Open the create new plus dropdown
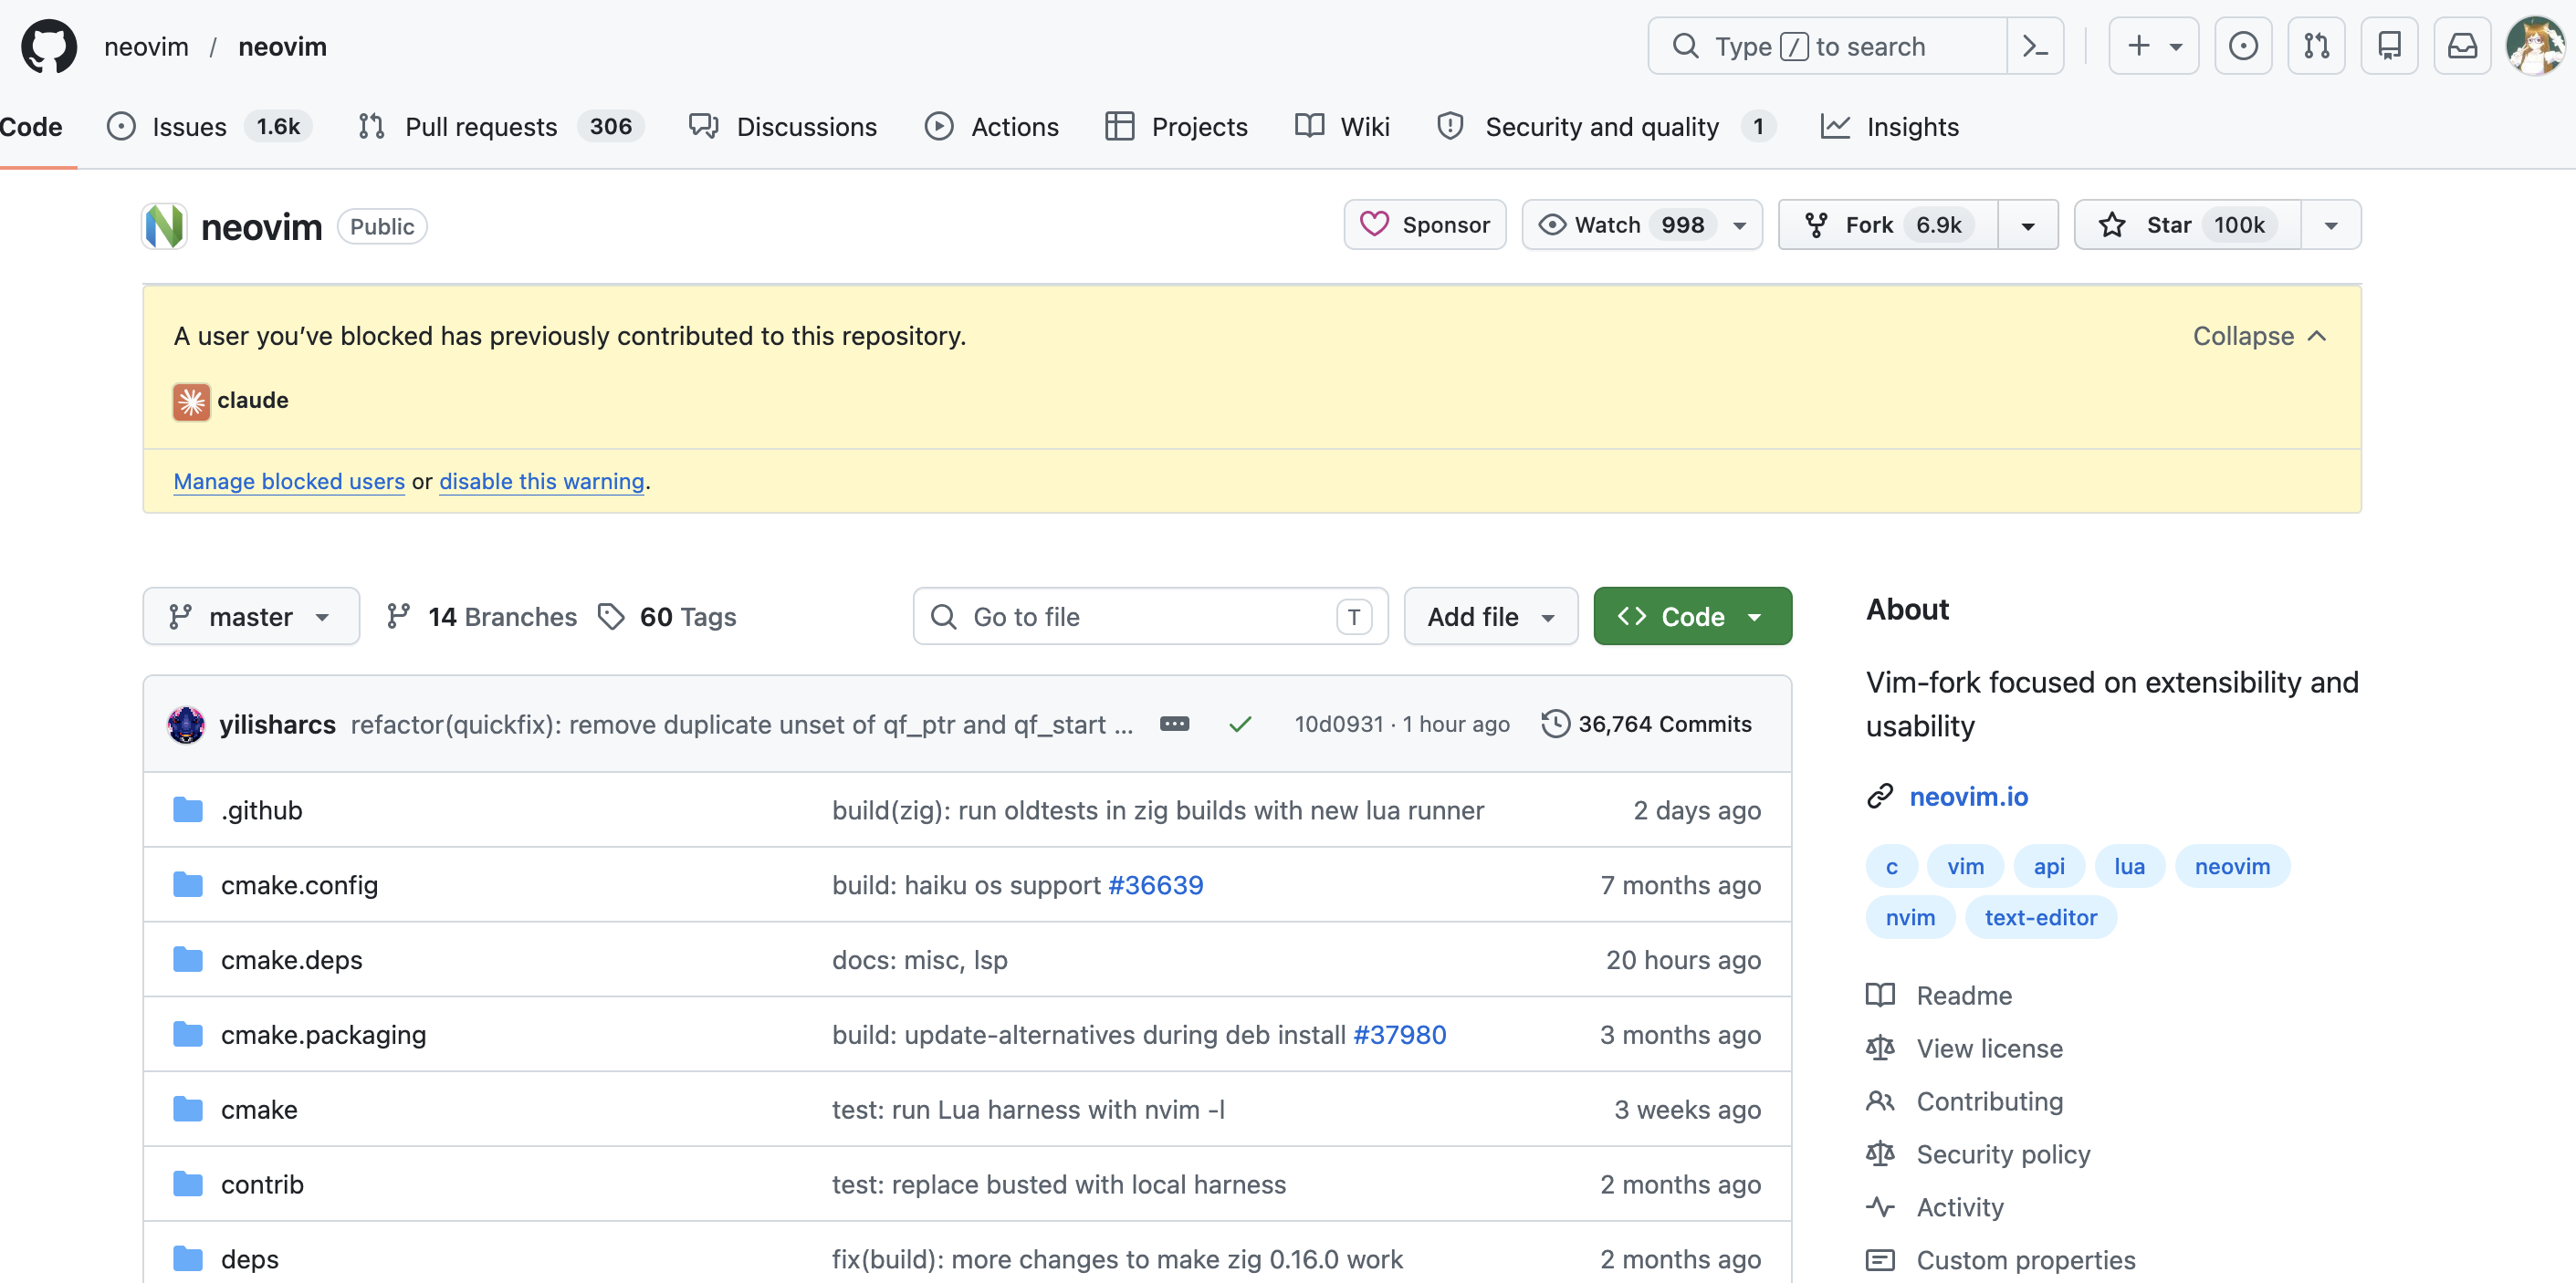2576x1283 pixels. pos(2154,46)
